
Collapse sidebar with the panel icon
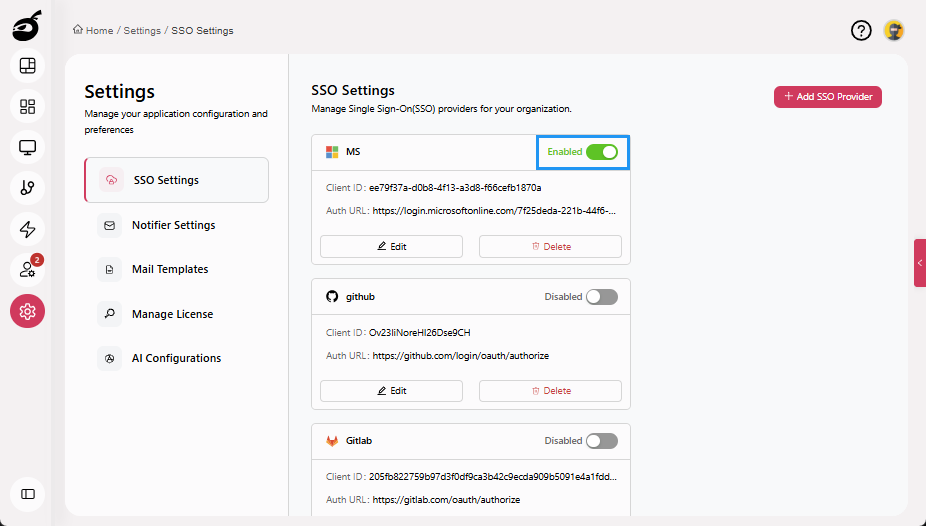click(x=27, y=494)
